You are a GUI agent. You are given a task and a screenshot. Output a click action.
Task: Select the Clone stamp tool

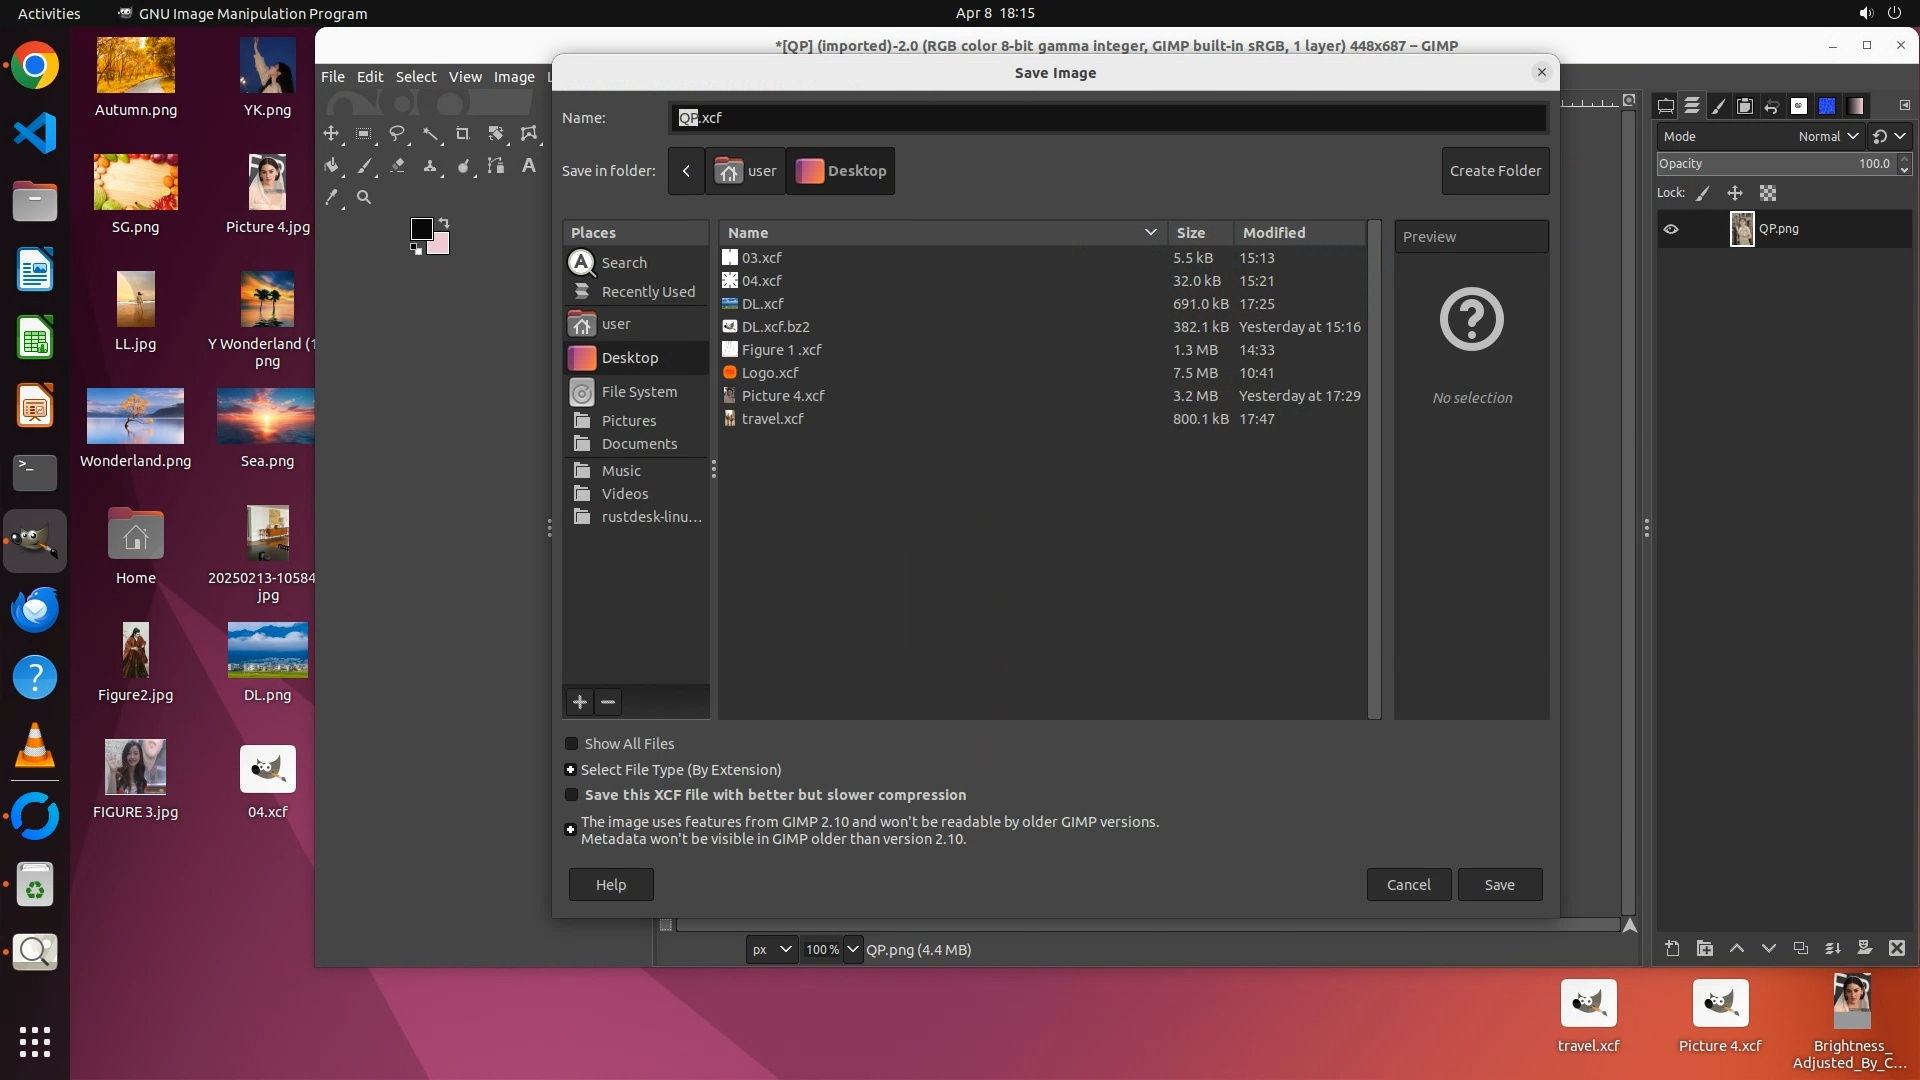click(430, 166)
